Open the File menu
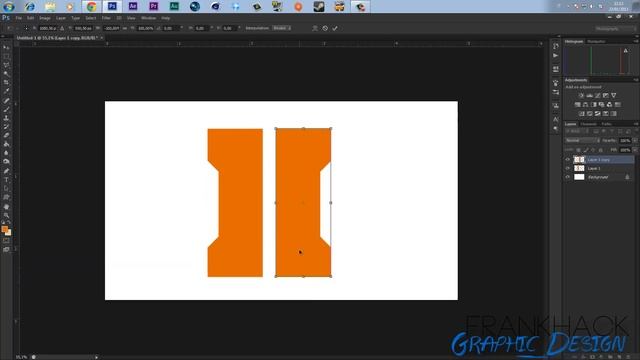The height and width of the screenshot is (360, 640). [x=19, y=18]
